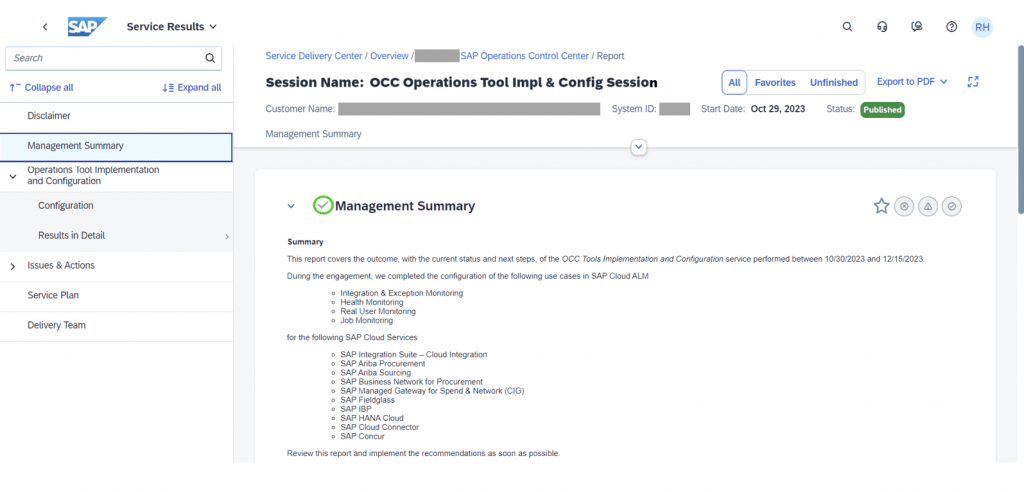Select Management Summary in navigation
1024x492 pixels.
[x=116, y=146]
